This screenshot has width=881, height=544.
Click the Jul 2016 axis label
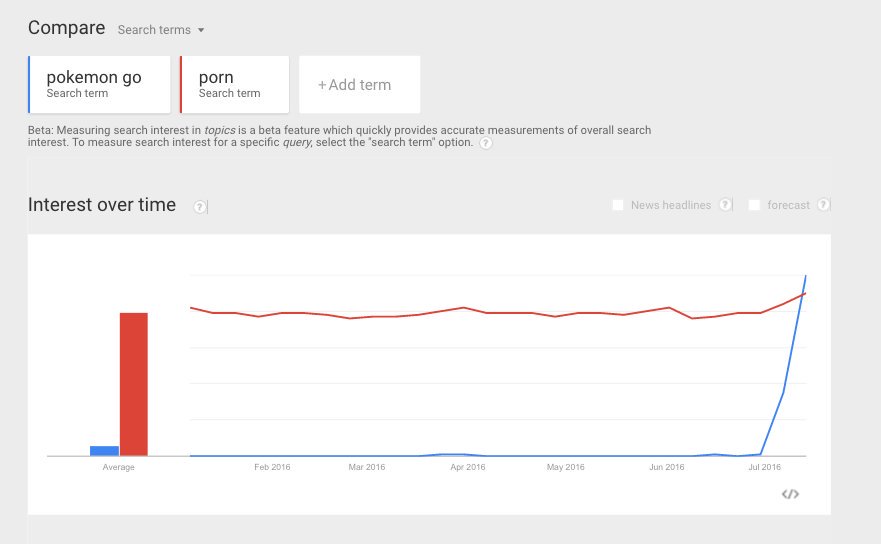[765, 467]
